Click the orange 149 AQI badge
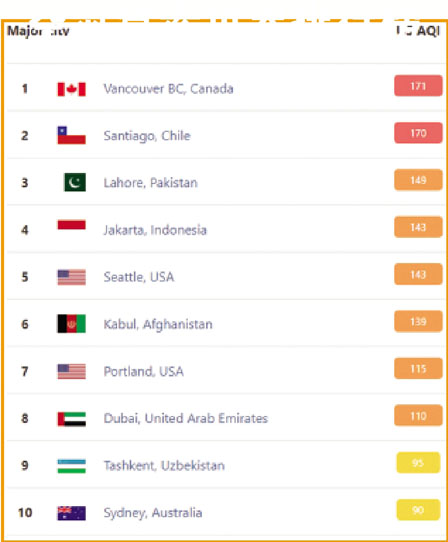 [418, 180]
